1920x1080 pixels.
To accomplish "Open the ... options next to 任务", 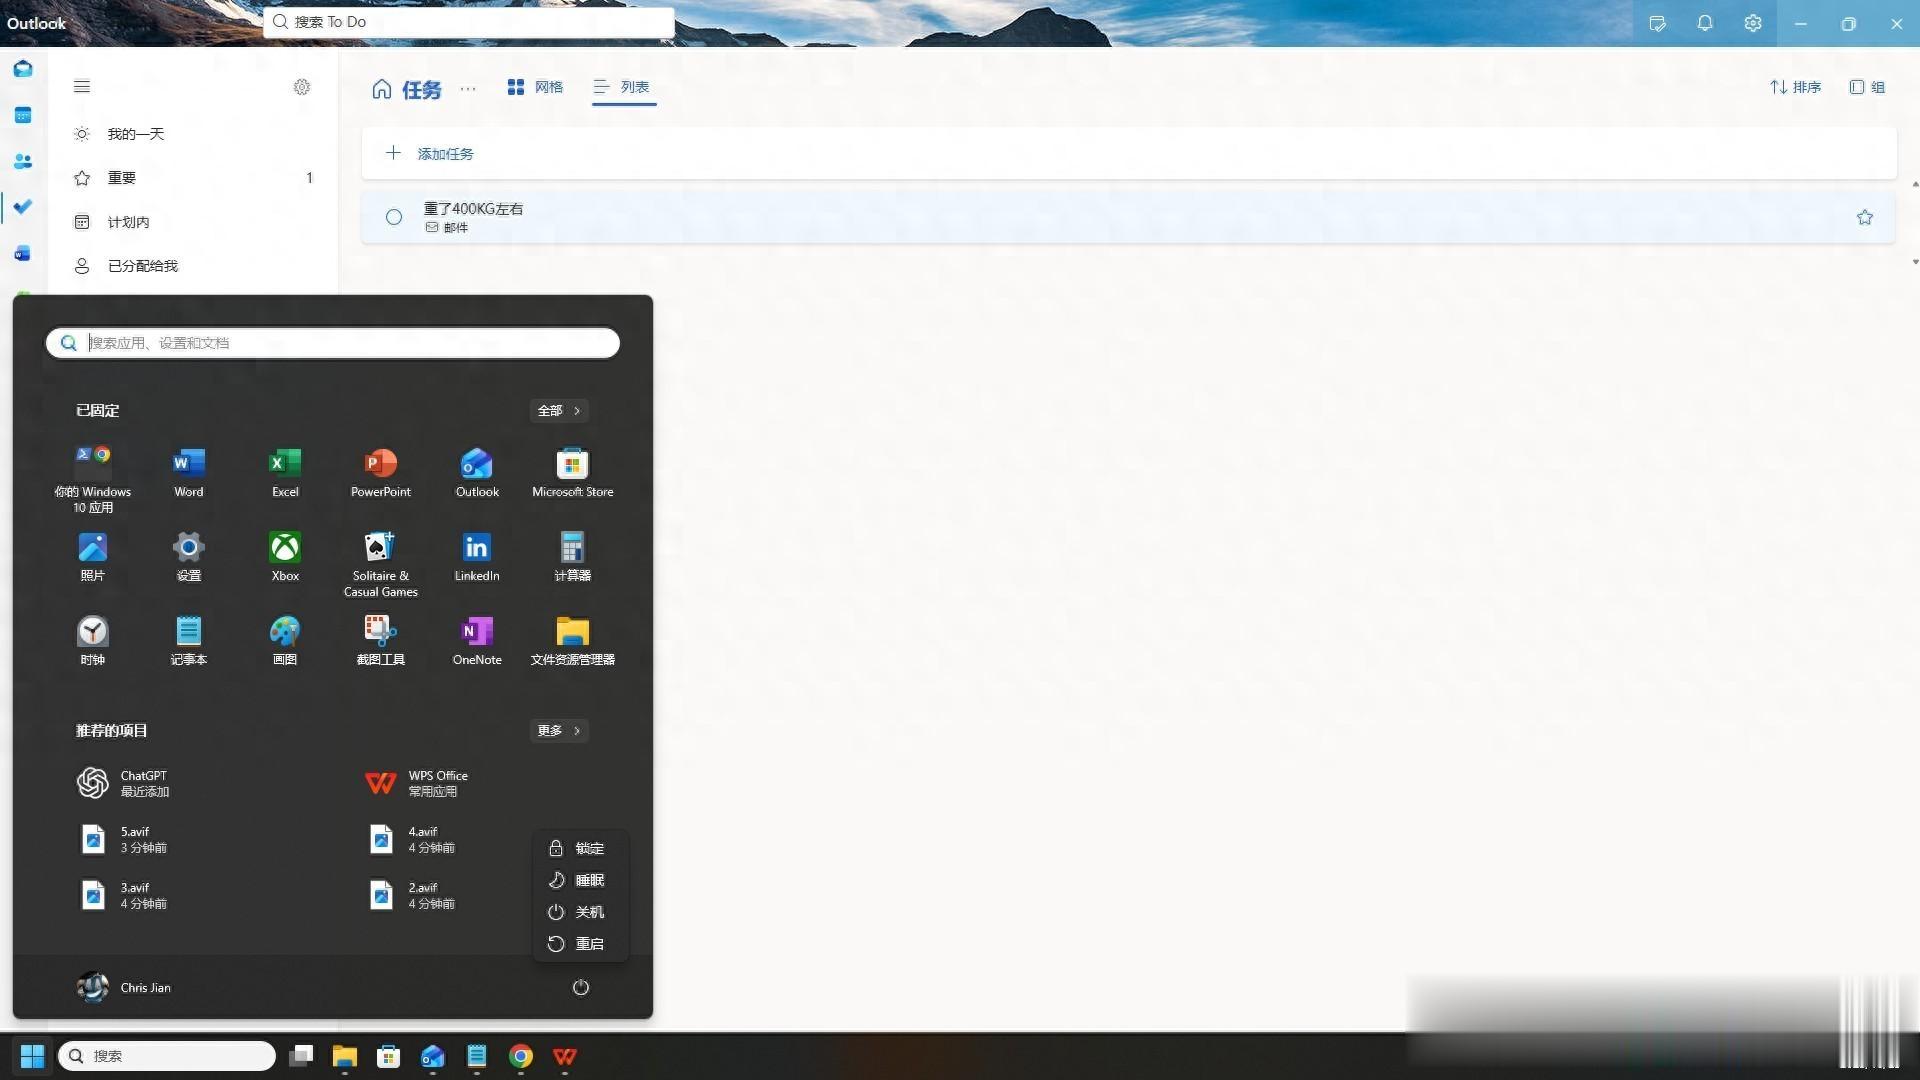I will (x=467, y=88).
